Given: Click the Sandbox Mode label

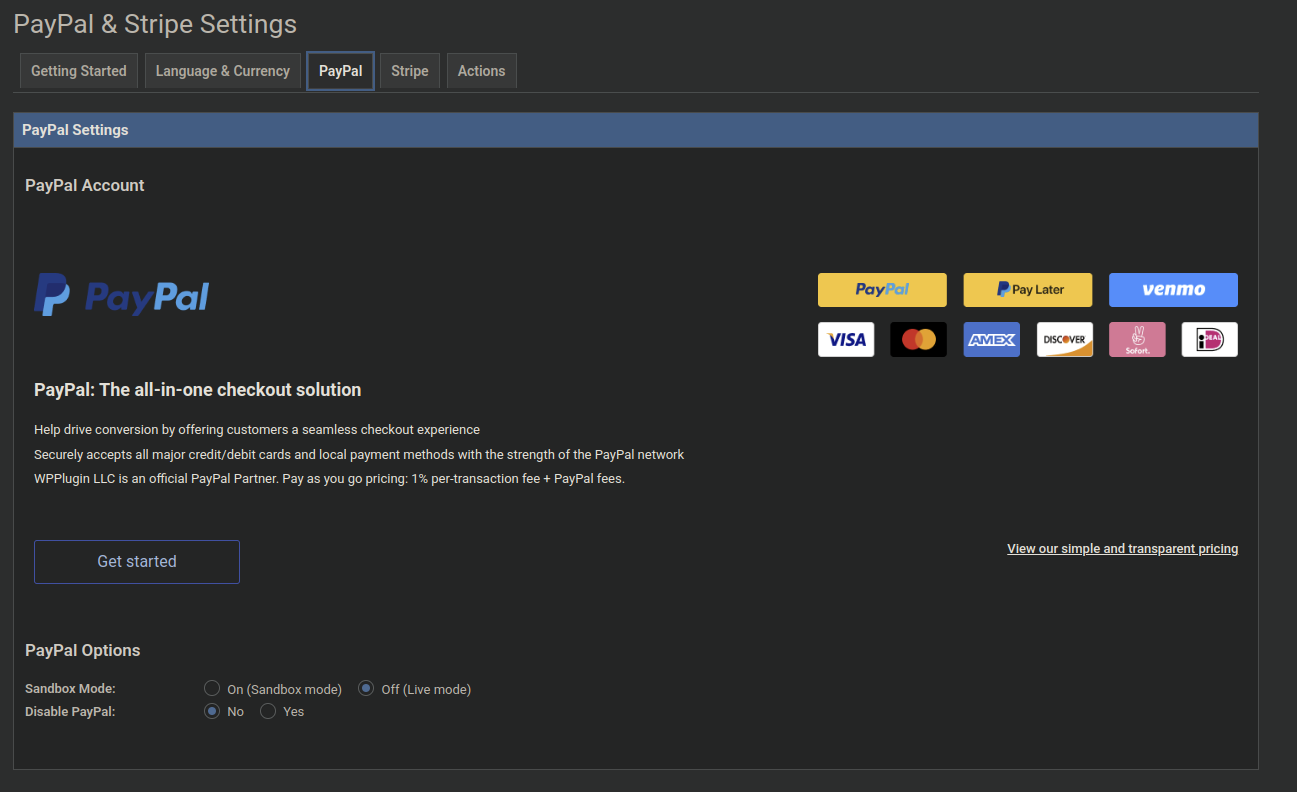Looking at the screenshot, I should (x=70, y=689).
